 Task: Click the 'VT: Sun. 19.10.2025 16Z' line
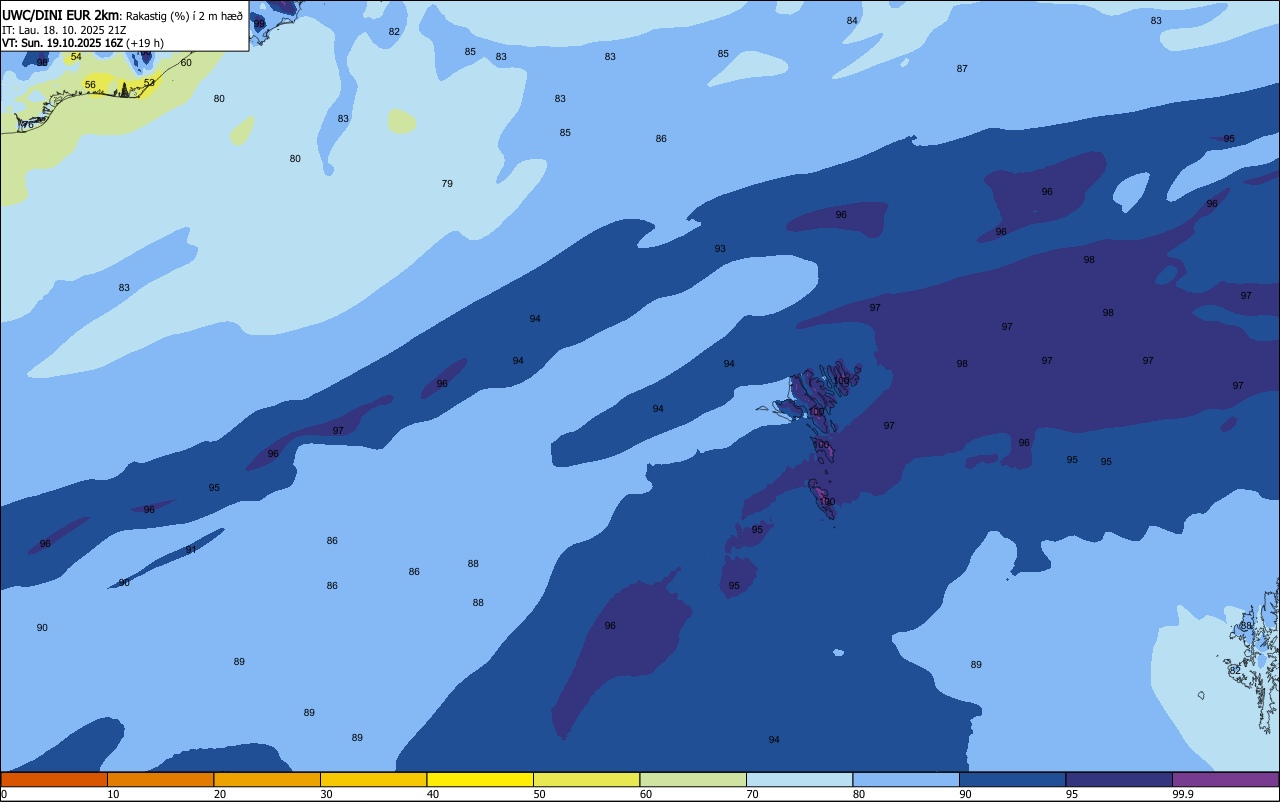(x=63, y=43)
